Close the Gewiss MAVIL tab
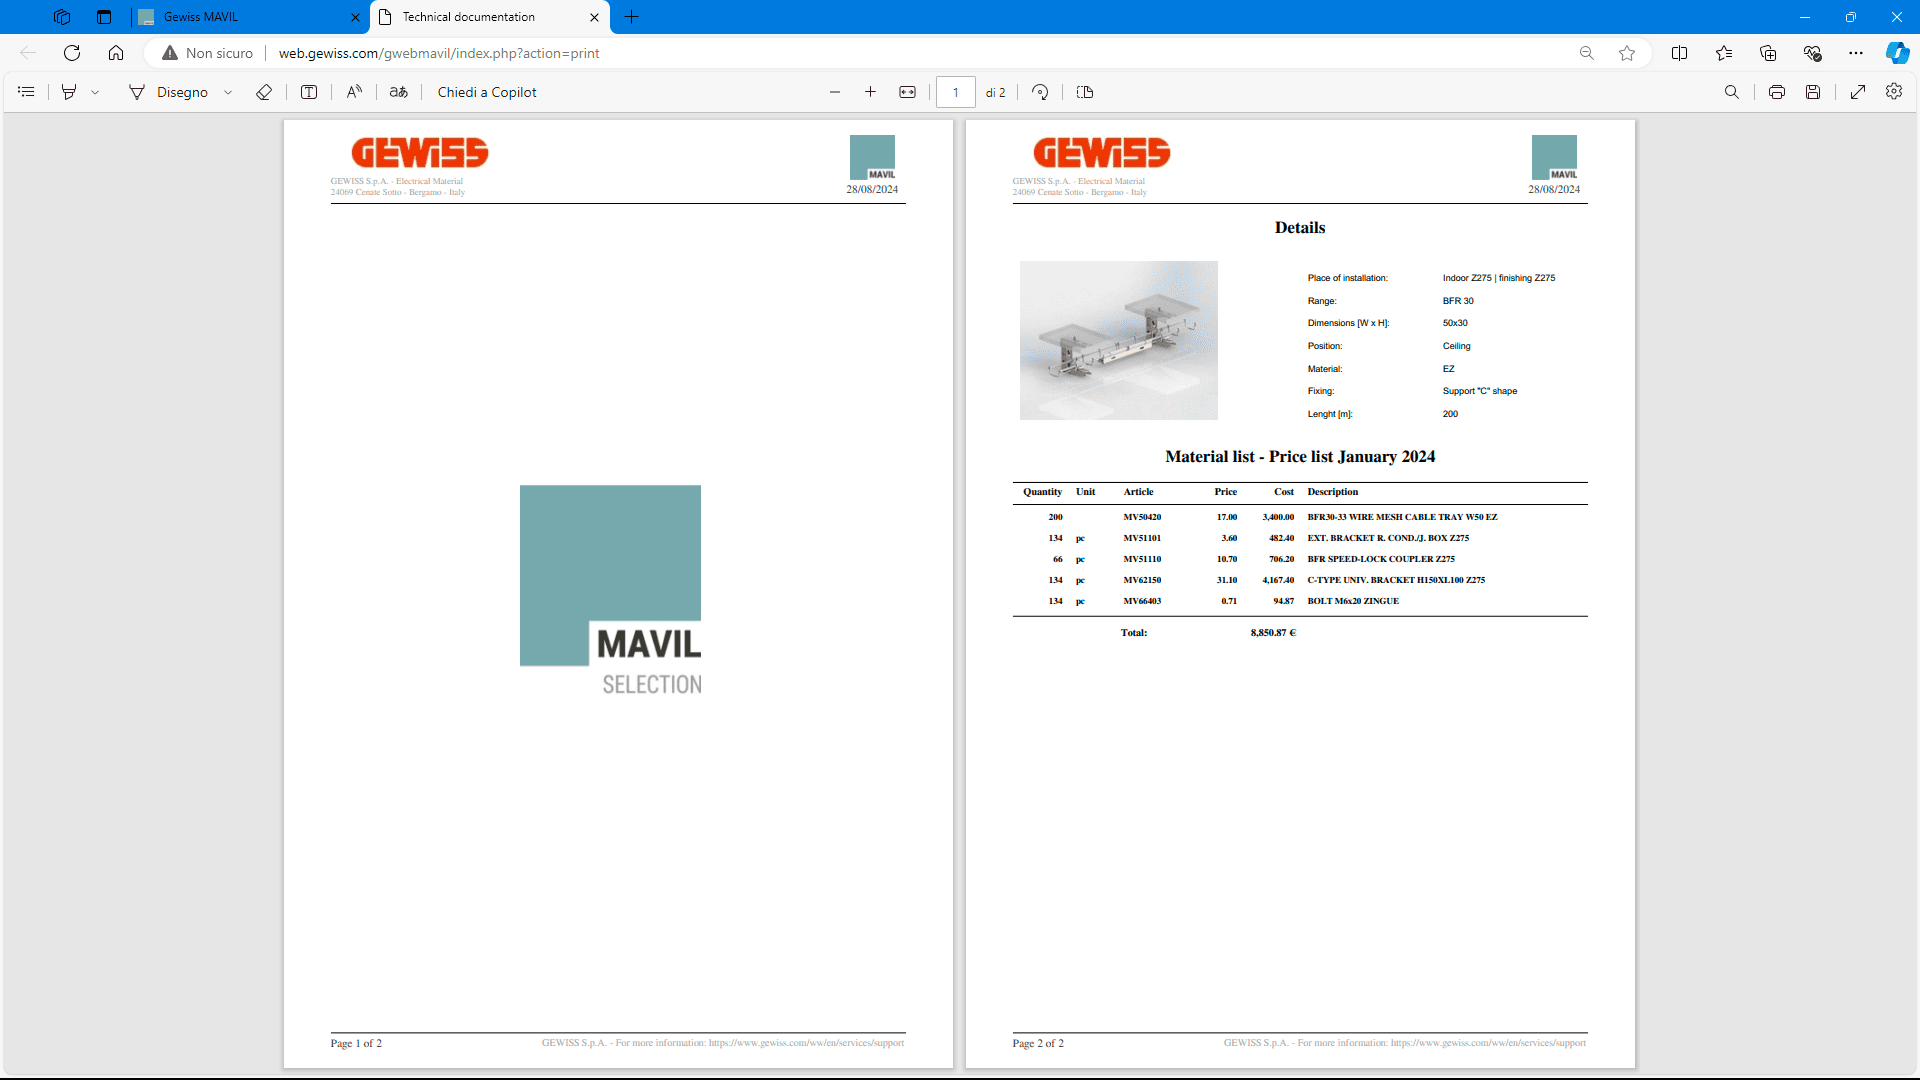 pyautogui.click(x=355, y=17)
